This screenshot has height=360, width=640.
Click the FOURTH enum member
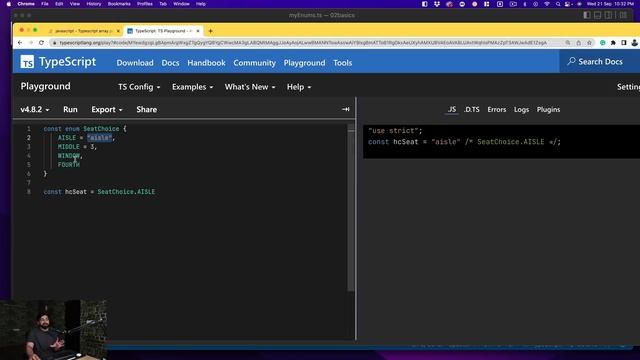[69, 164]
